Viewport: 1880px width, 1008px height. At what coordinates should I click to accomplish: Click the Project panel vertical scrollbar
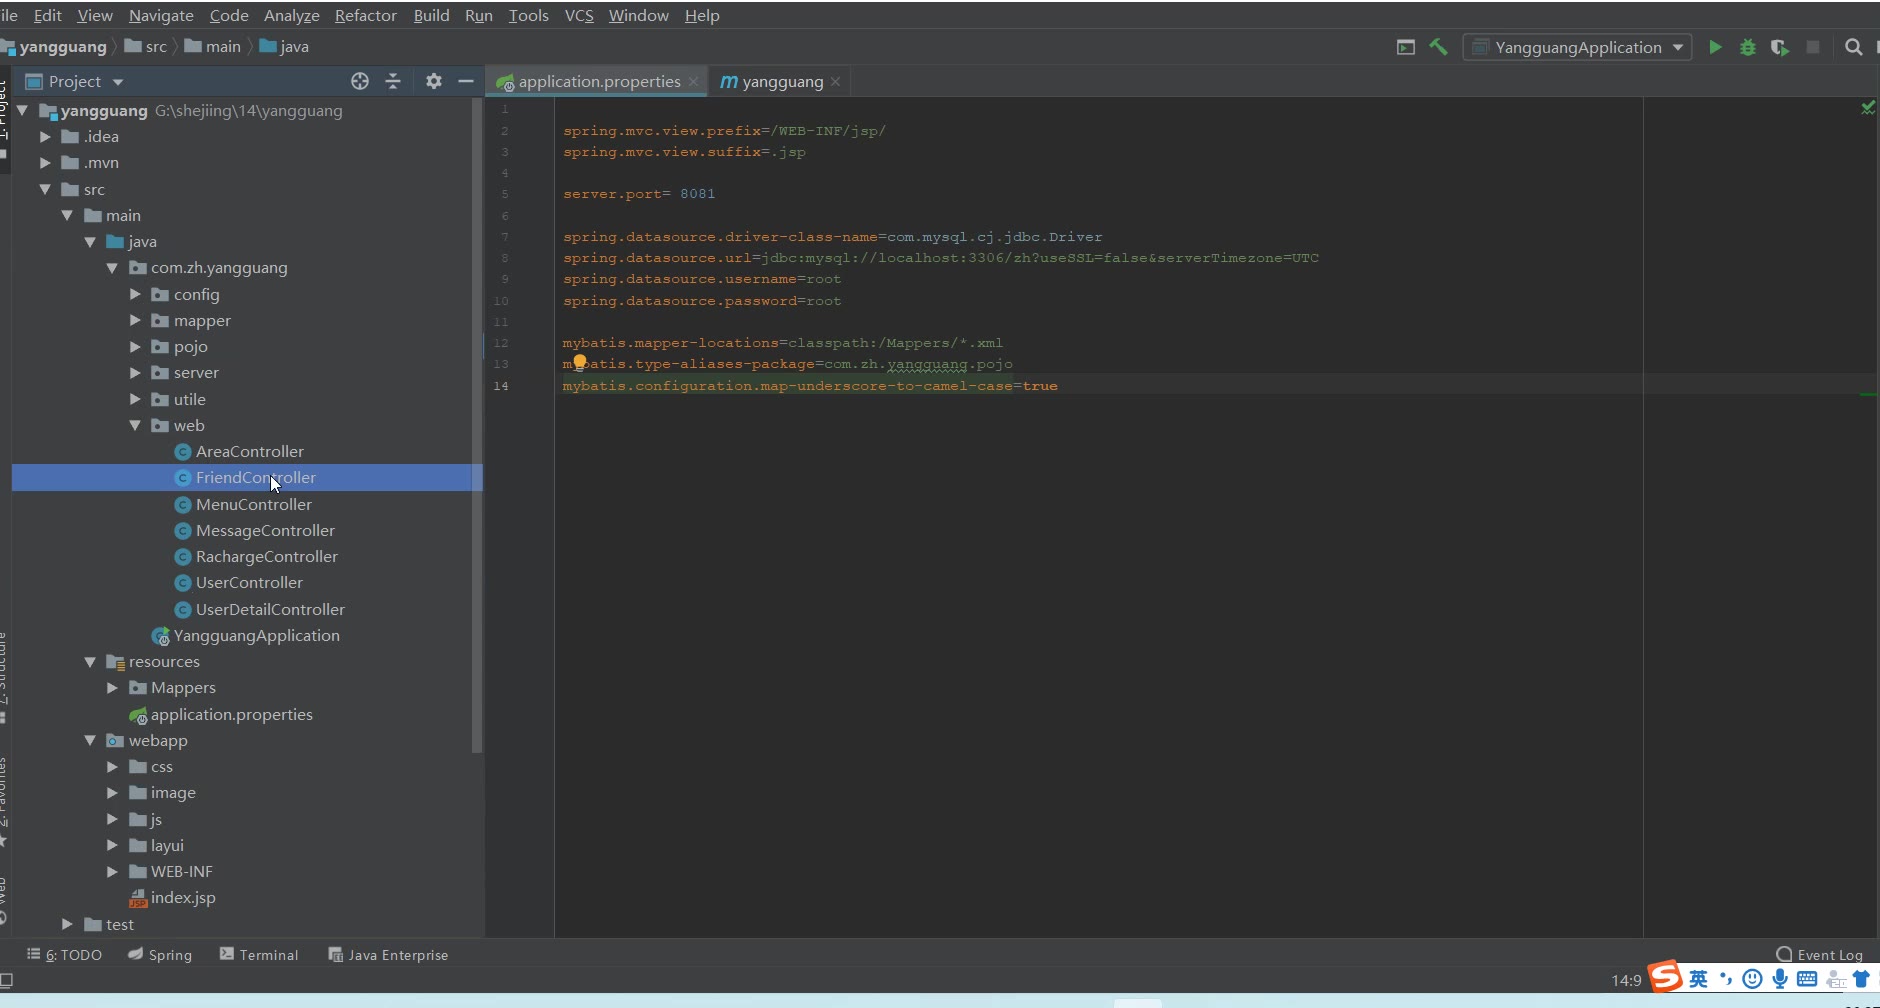(x=477, y=425)
